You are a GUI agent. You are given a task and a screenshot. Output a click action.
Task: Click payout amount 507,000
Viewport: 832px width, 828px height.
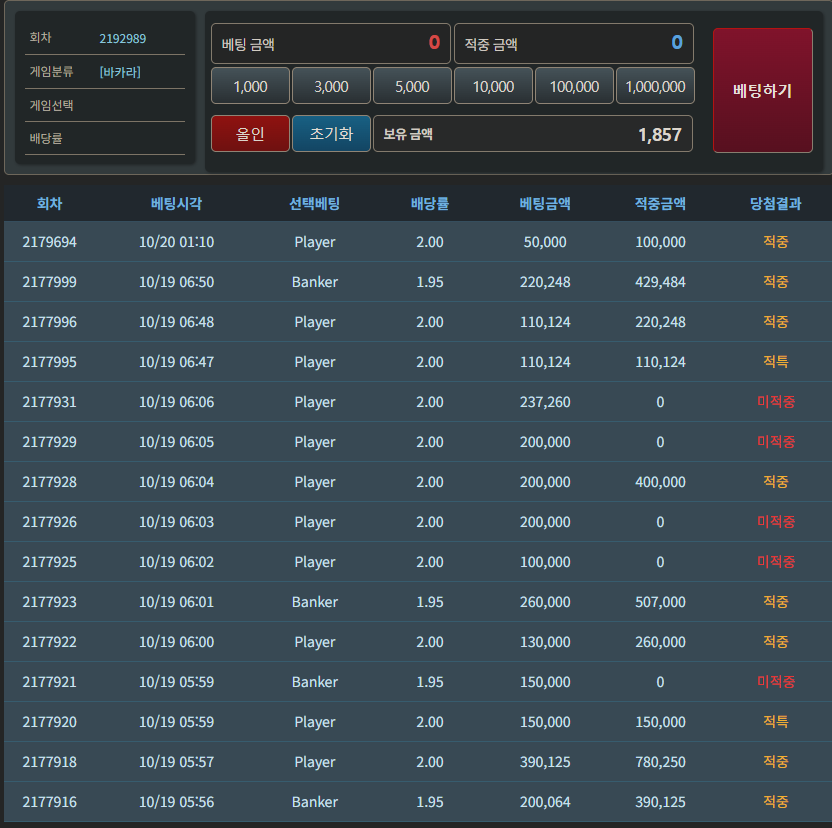(660, 602)
